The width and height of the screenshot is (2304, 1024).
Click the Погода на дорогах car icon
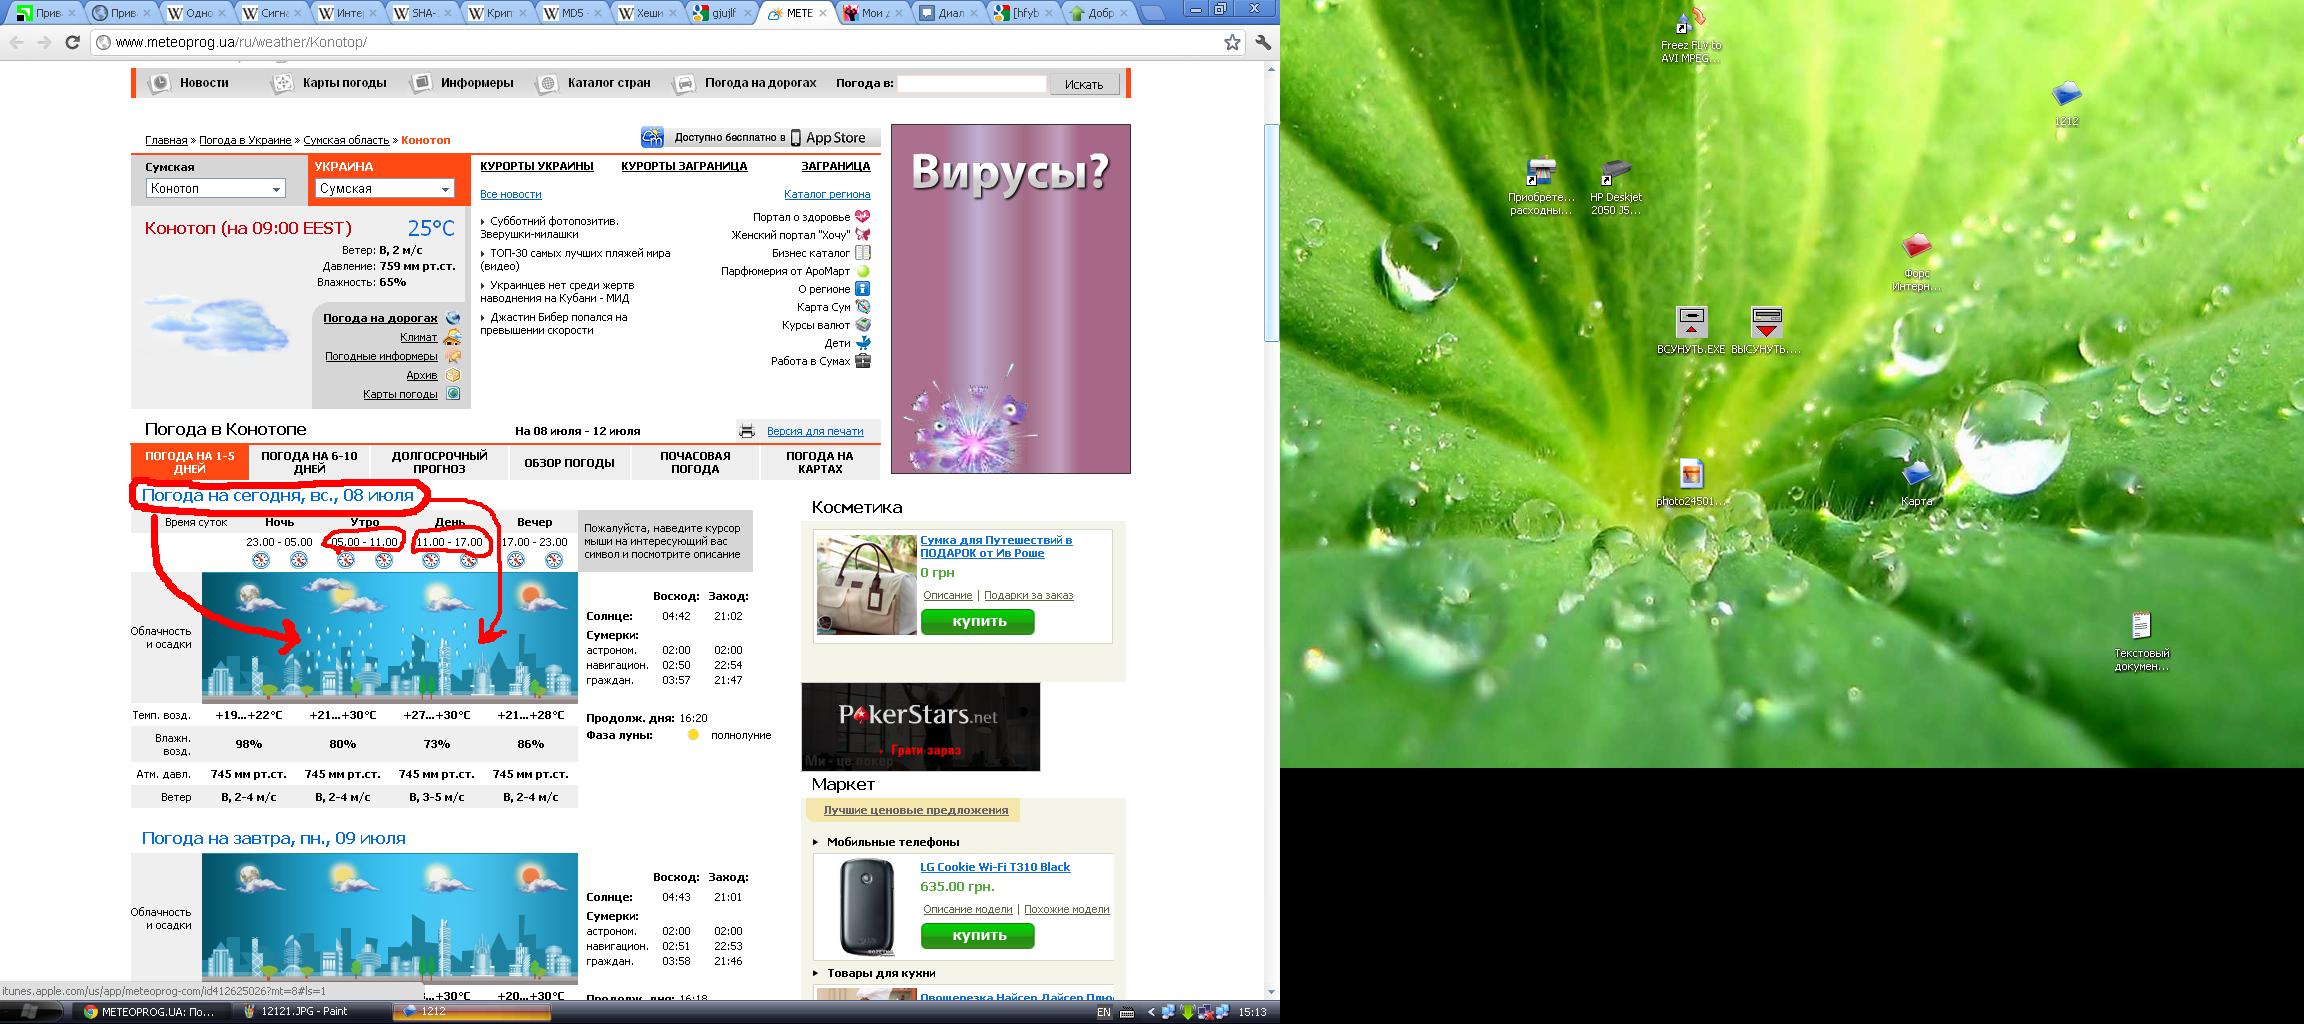[x=685, y=83]
